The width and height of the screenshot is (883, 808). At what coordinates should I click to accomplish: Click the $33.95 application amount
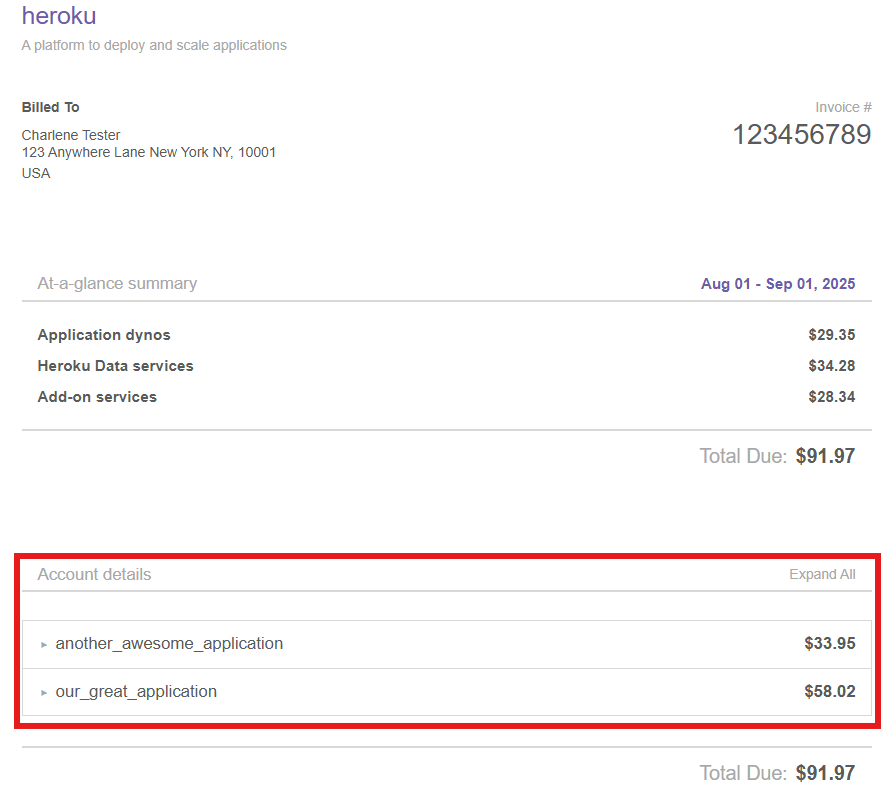click(829, 644)
